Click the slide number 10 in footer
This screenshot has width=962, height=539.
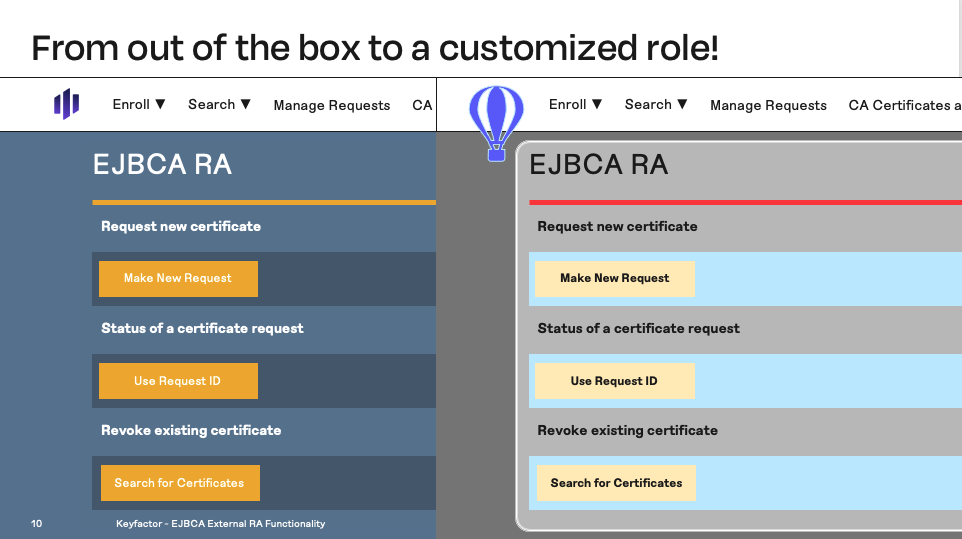(37, 523)
